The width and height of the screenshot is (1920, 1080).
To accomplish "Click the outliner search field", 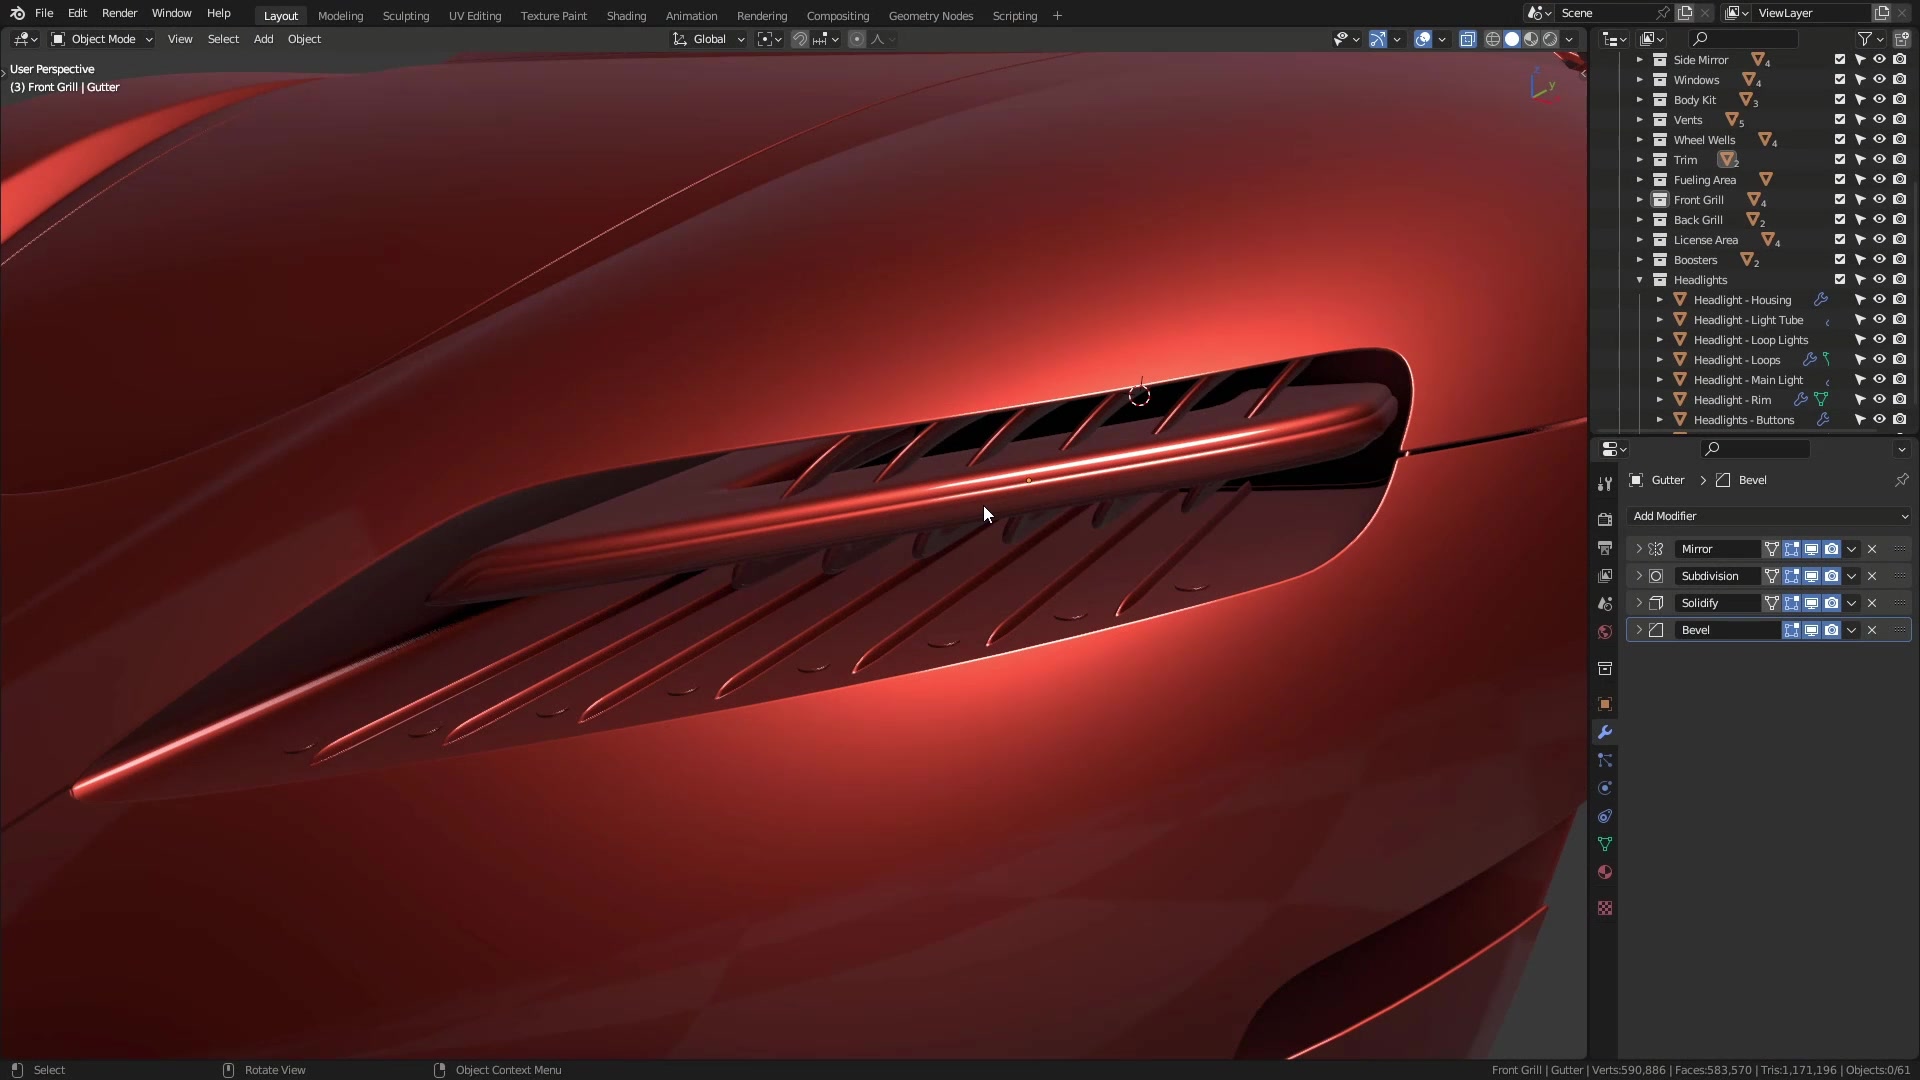I will point(1743,39).
